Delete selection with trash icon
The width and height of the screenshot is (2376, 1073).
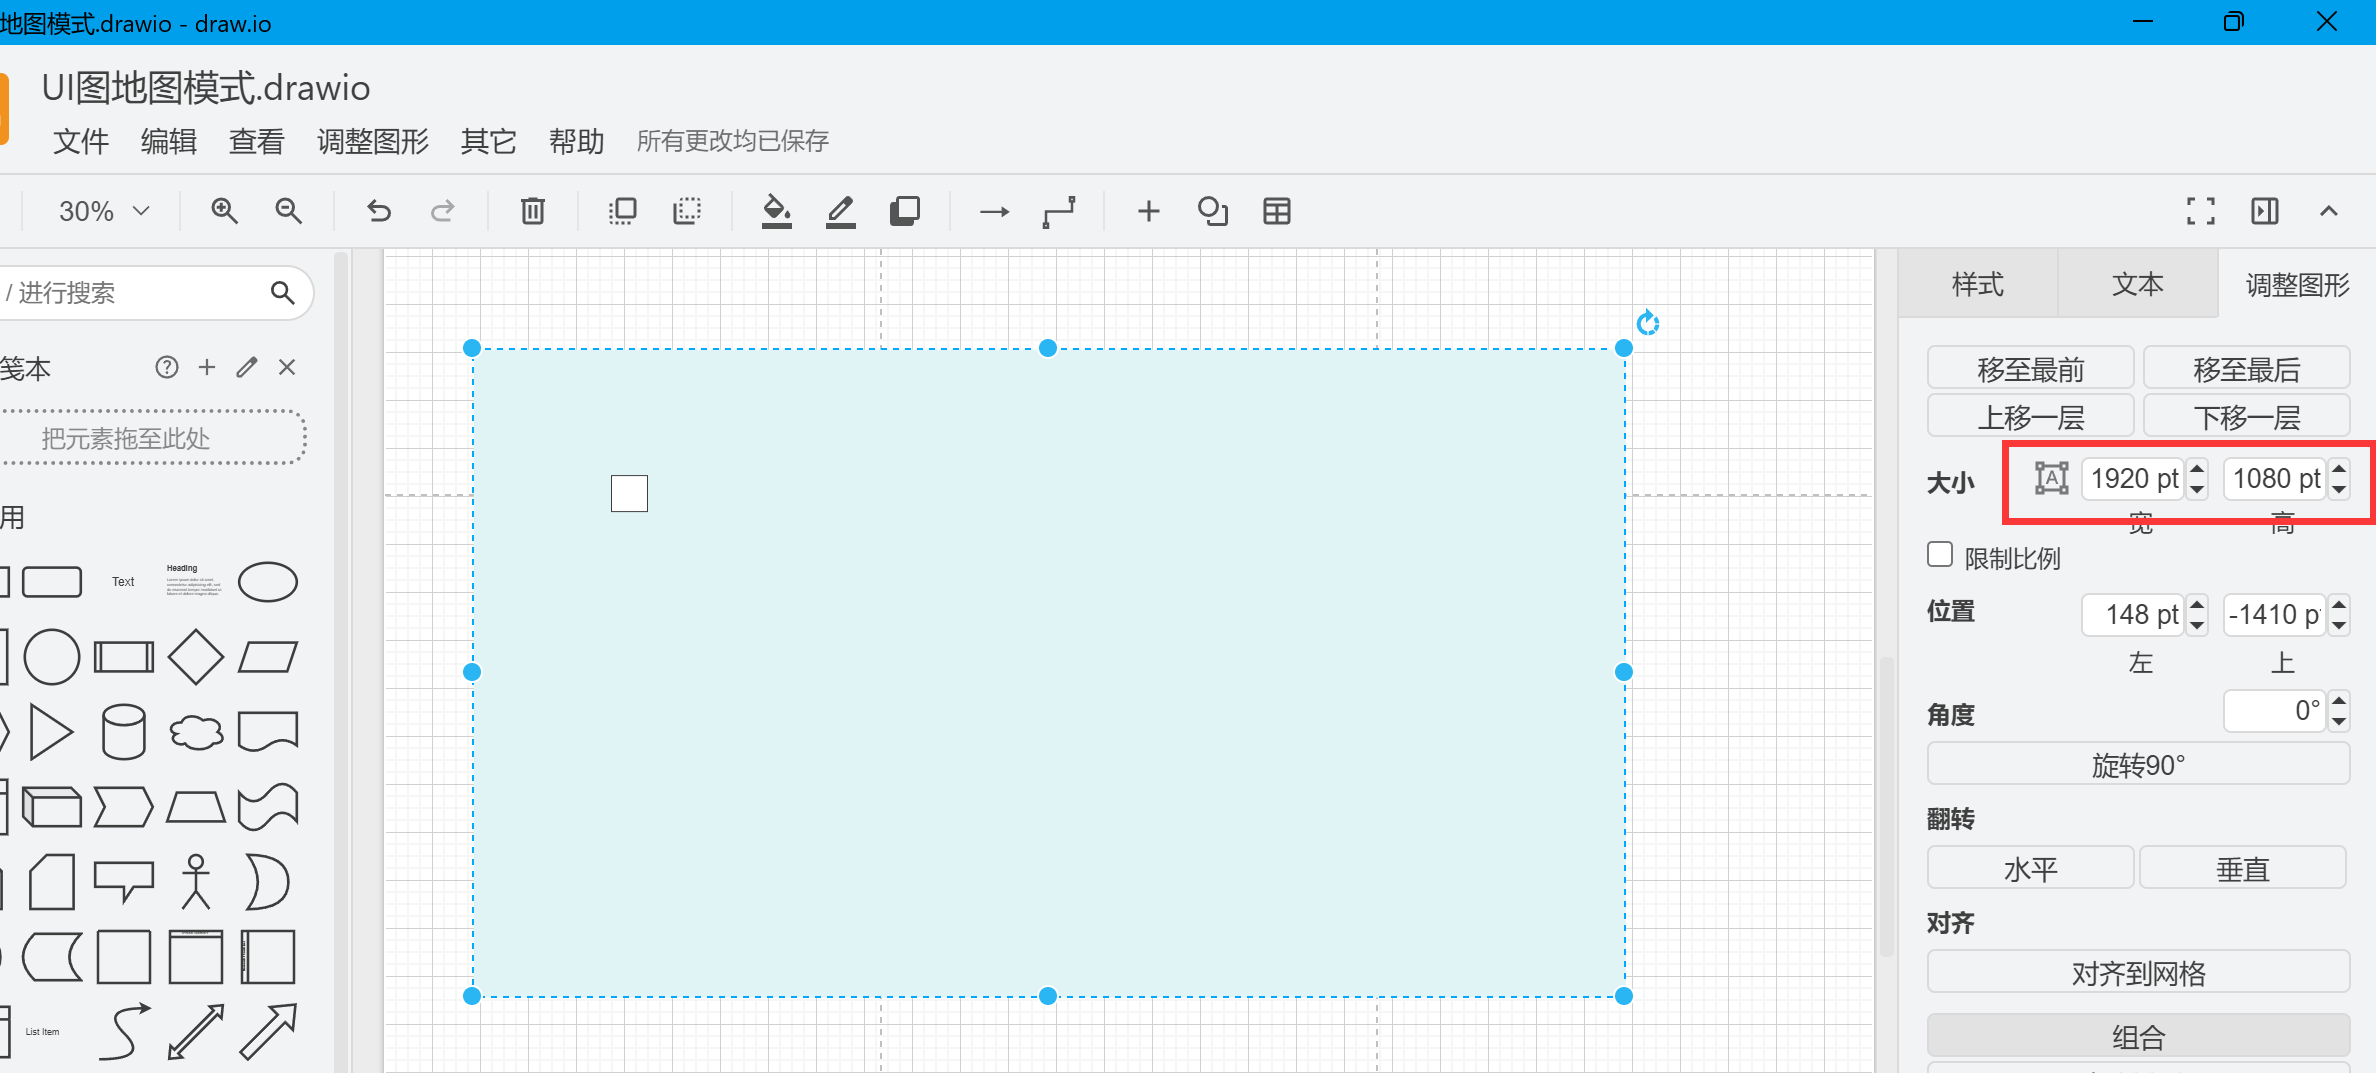pos(533,211)
